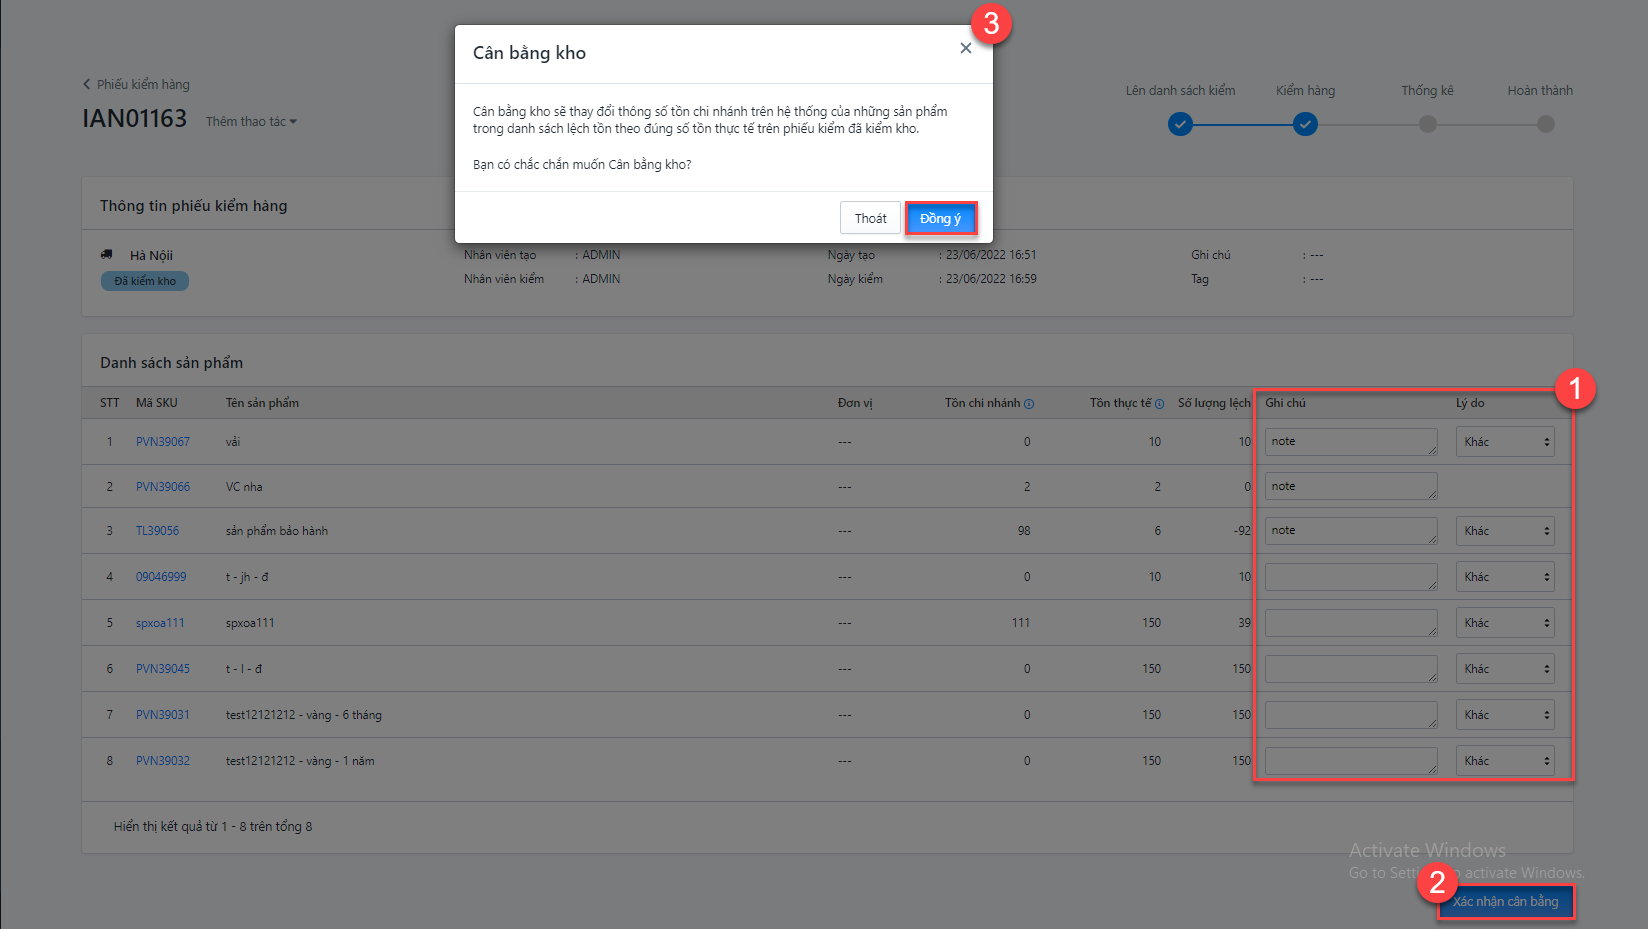Click Ghi chú field for spxoa111 row
Screen dimensions: 1648x929
click(x=1351, y=623)
